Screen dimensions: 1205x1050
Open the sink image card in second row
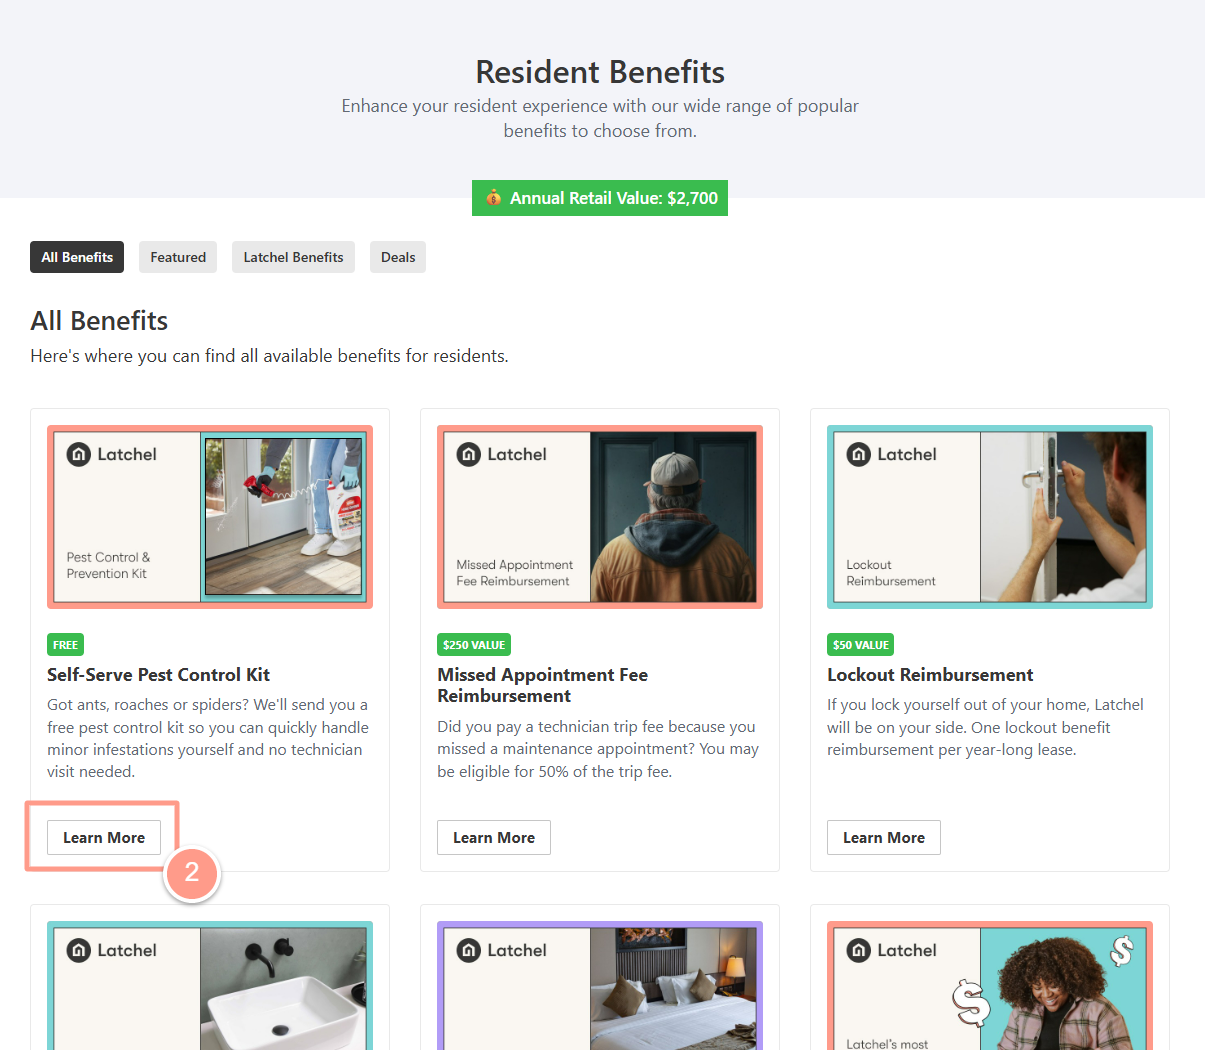(210, 985)
